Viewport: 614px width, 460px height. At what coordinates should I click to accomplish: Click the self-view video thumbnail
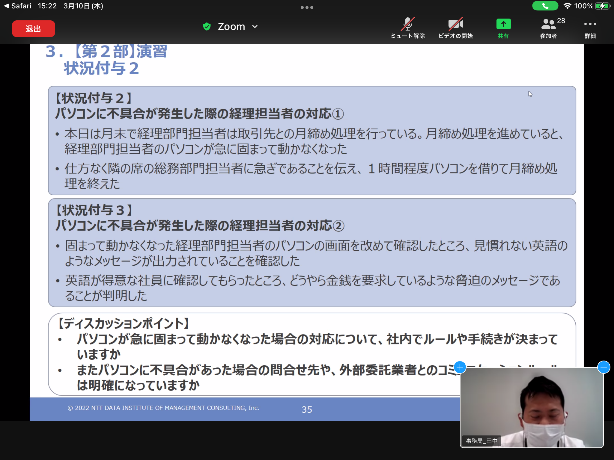[532, 407]
